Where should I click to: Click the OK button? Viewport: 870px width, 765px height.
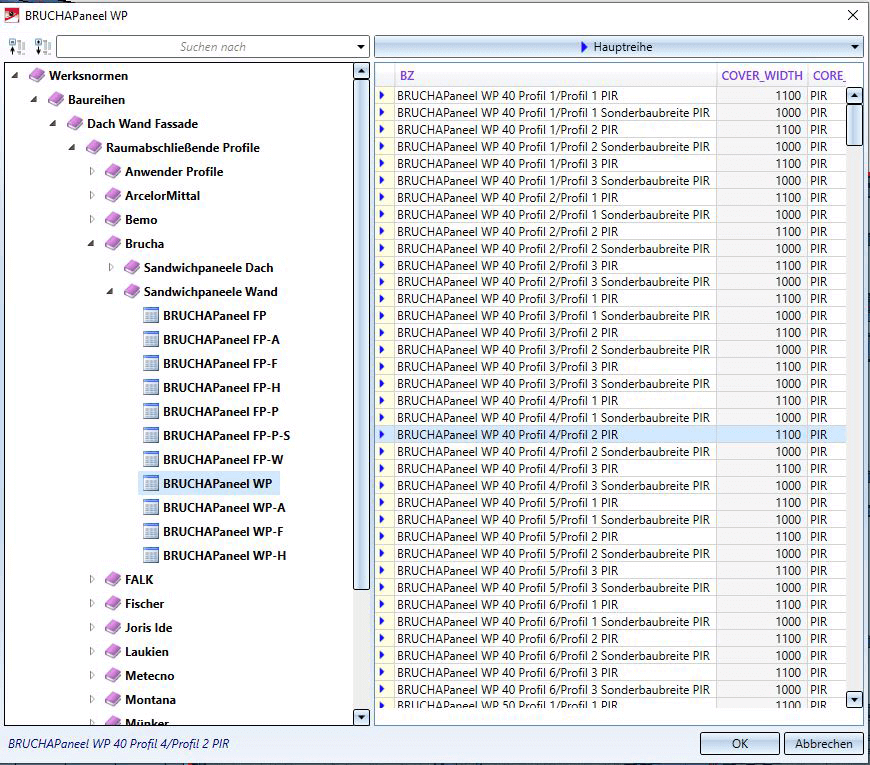pos(740,743)
